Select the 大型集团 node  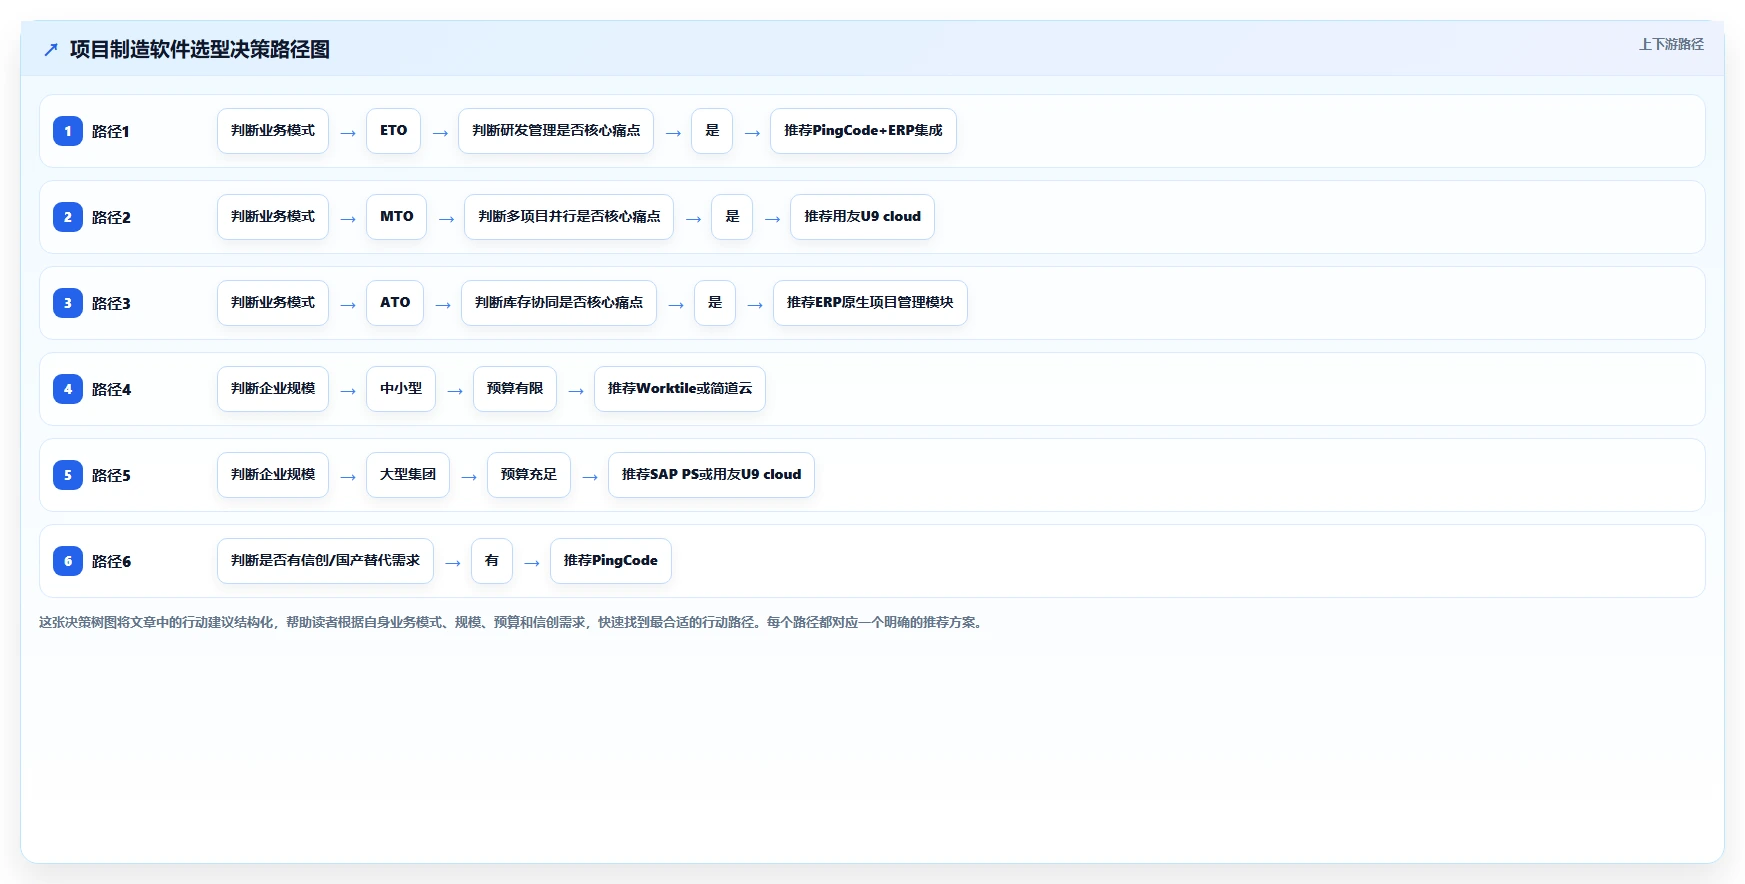(408, 475)
